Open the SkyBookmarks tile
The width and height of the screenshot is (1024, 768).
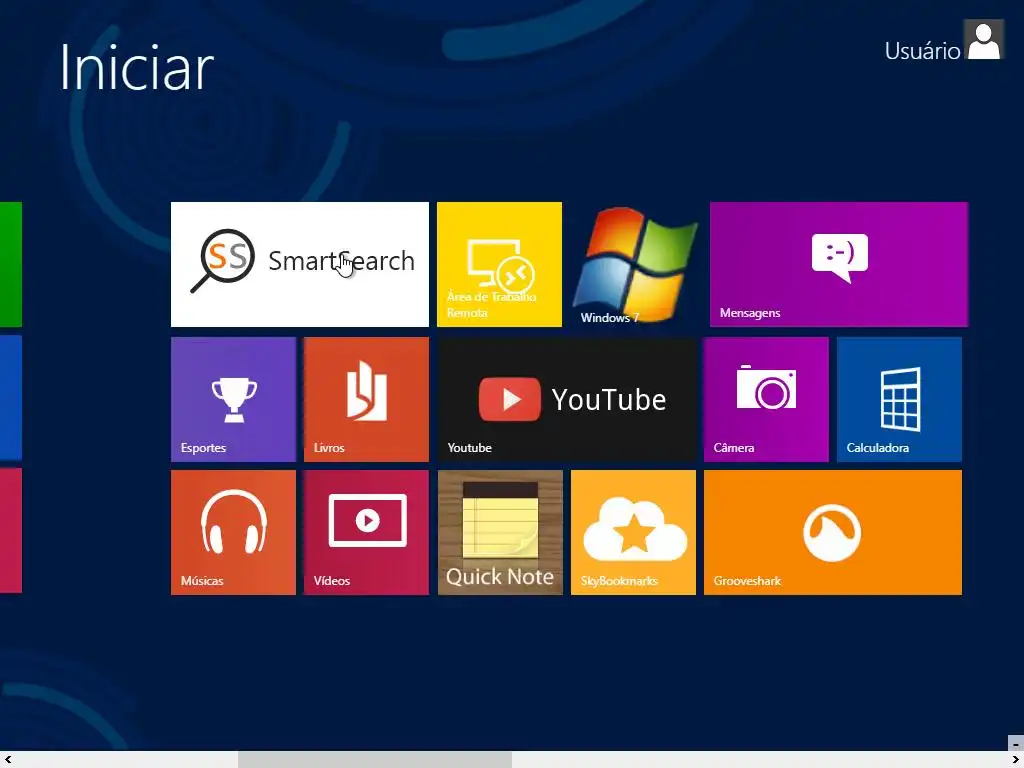[x=633, y=532]
